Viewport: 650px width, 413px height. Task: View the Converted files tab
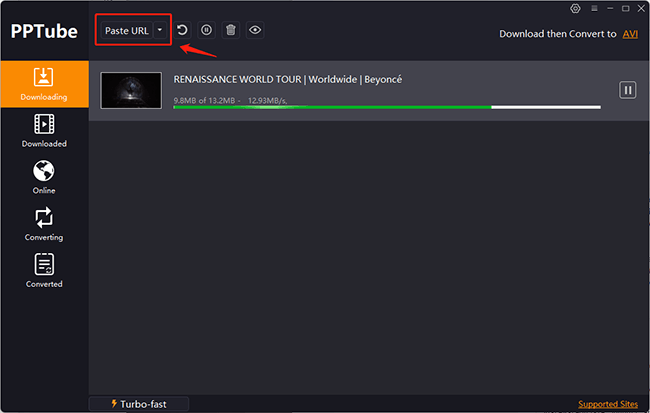pyautogui.click(x=44, y=270)
